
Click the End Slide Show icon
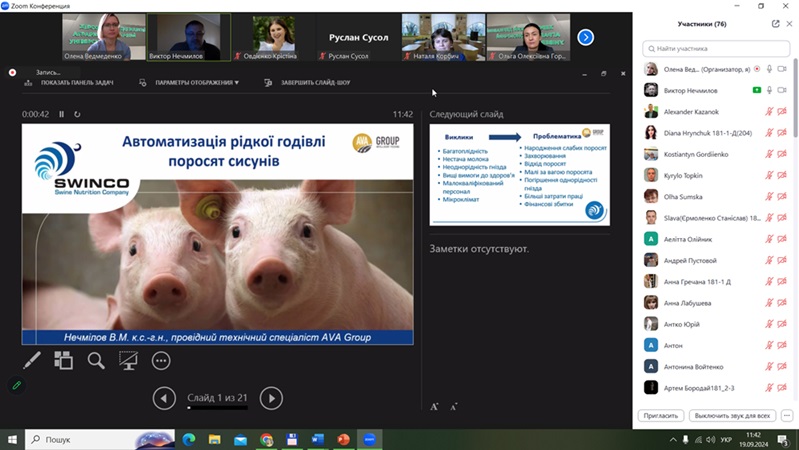[x=268, y=83]
